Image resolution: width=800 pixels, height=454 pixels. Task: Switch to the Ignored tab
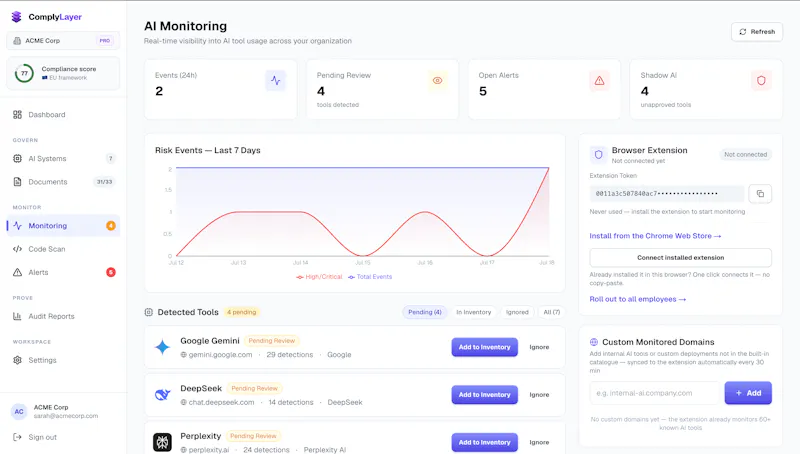(517, 312)
